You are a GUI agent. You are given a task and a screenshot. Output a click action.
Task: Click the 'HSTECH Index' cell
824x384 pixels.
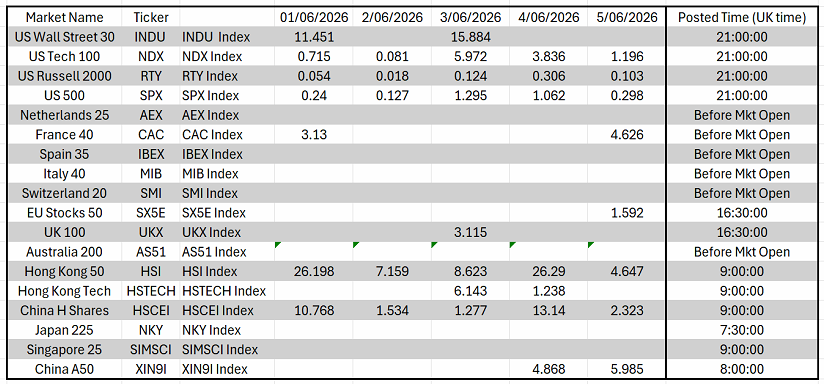click(227, 291)
